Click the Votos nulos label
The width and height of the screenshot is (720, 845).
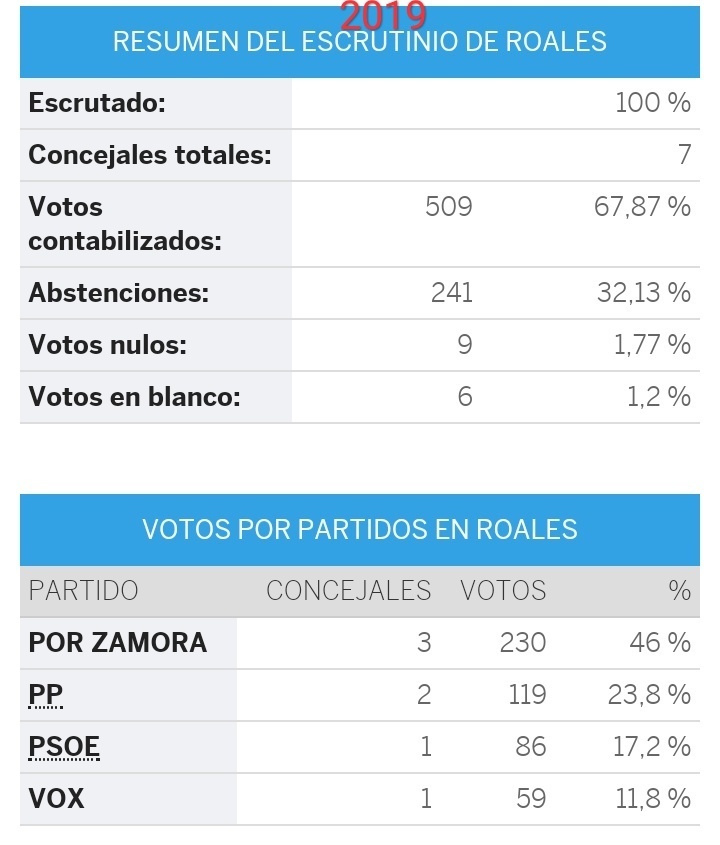coord(108,345)
